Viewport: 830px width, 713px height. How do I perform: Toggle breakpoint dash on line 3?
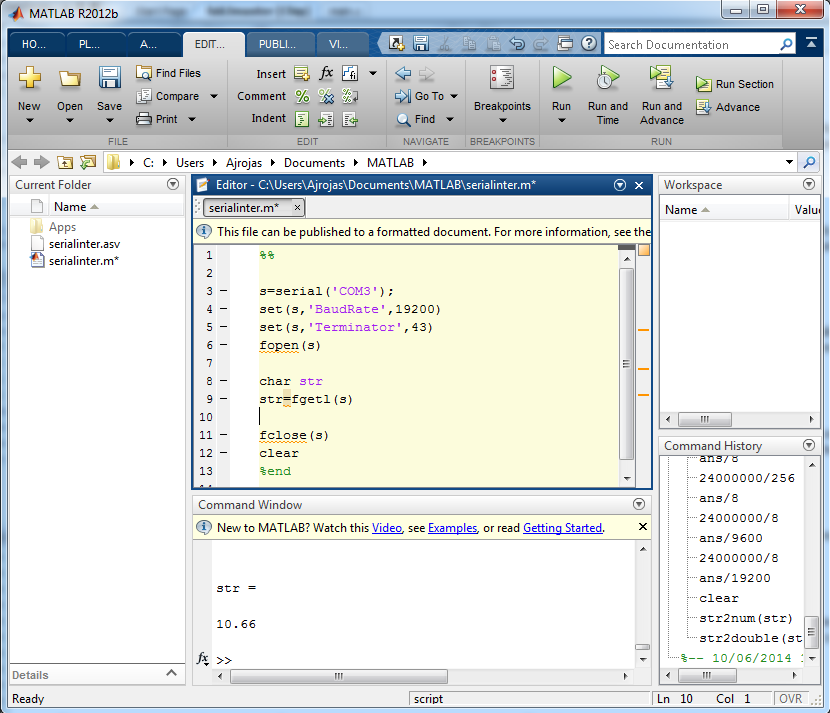point(223,292)
